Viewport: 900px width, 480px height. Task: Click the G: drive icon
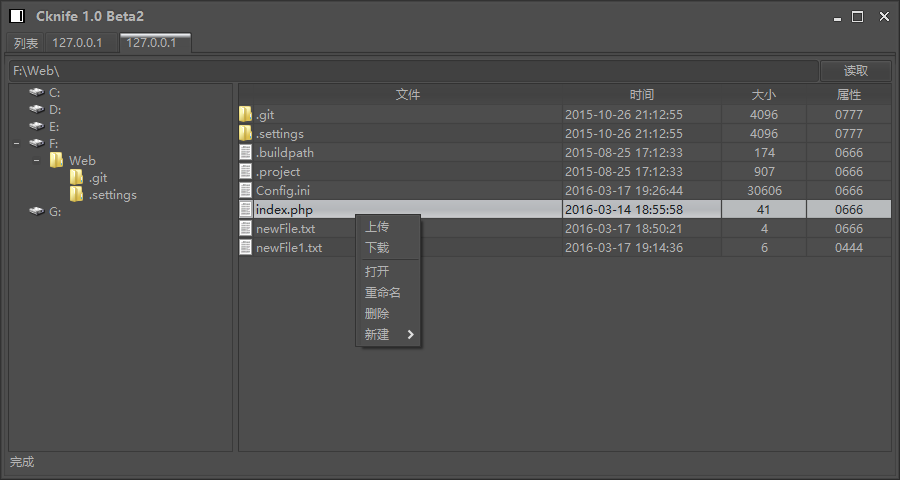tap(37, 211)
